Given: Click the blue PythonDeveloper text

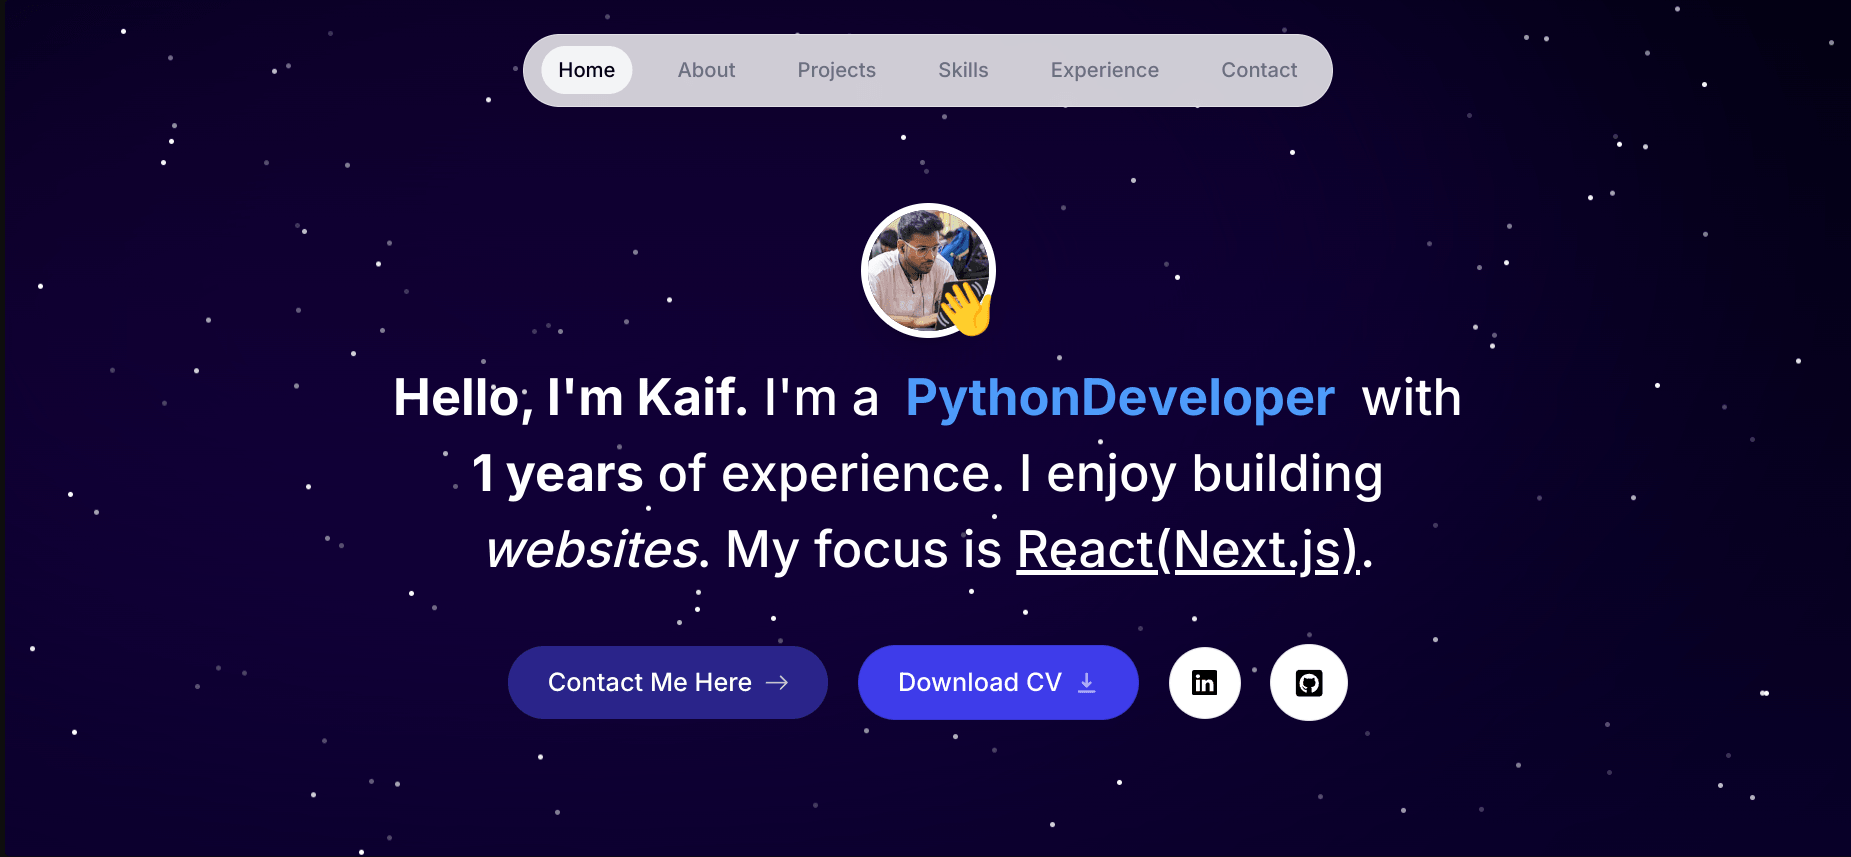Looking at the screenshot, I should (1120, 398).
